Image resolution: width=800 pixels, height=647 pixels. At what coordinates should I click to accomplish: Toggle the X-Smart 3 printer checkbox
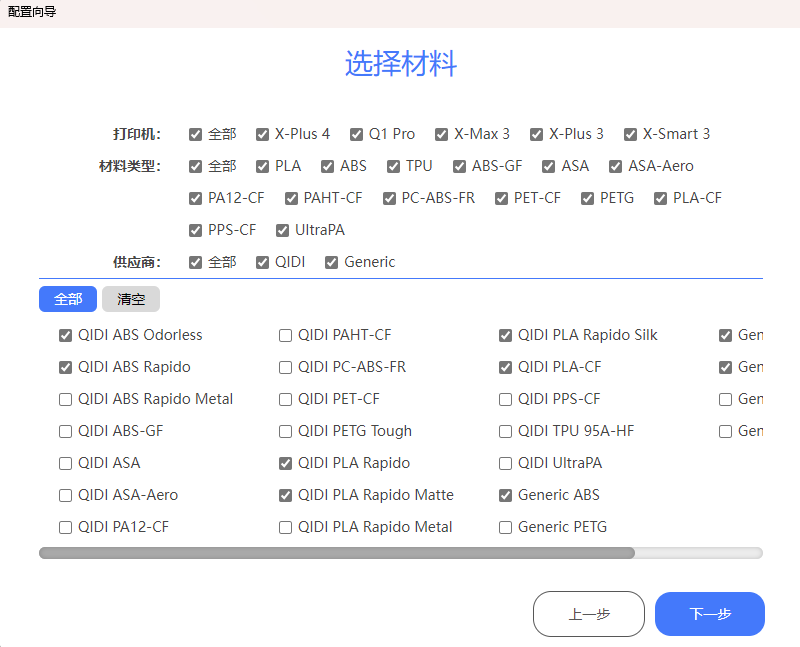point(631,134)
